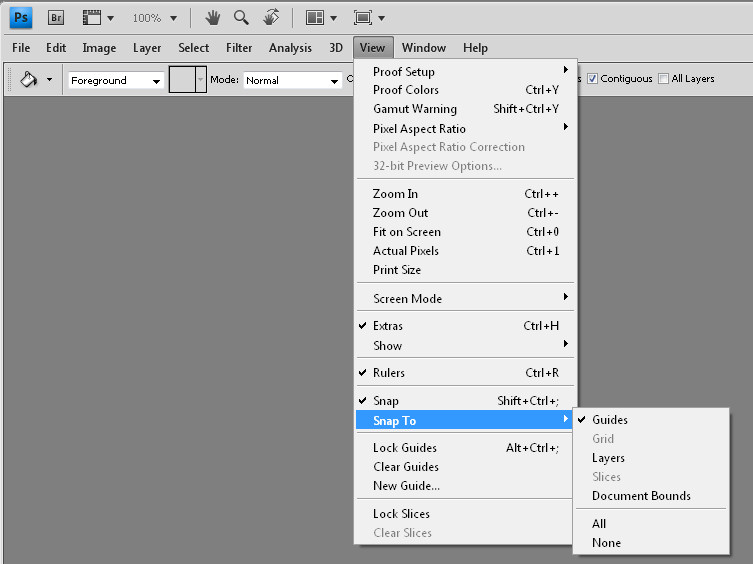This screenshot has width=753, height=564.
Task: Toggle Rulers in the View menu
Action: tap(465, 373)
